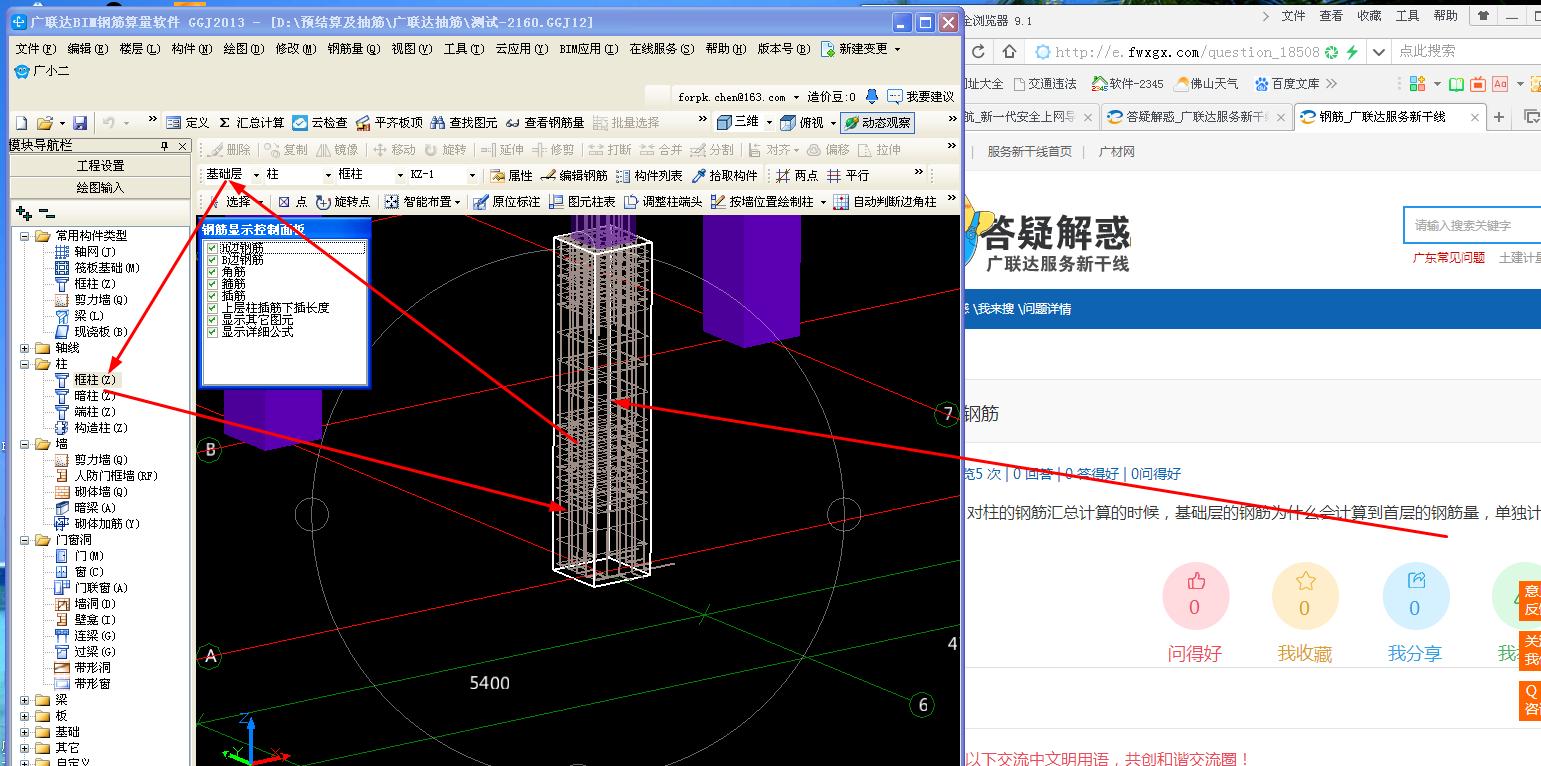This screenshot has width=1541, height=766.
Task: Open the 基础层 floor dropdown
Action: [256, 175]
